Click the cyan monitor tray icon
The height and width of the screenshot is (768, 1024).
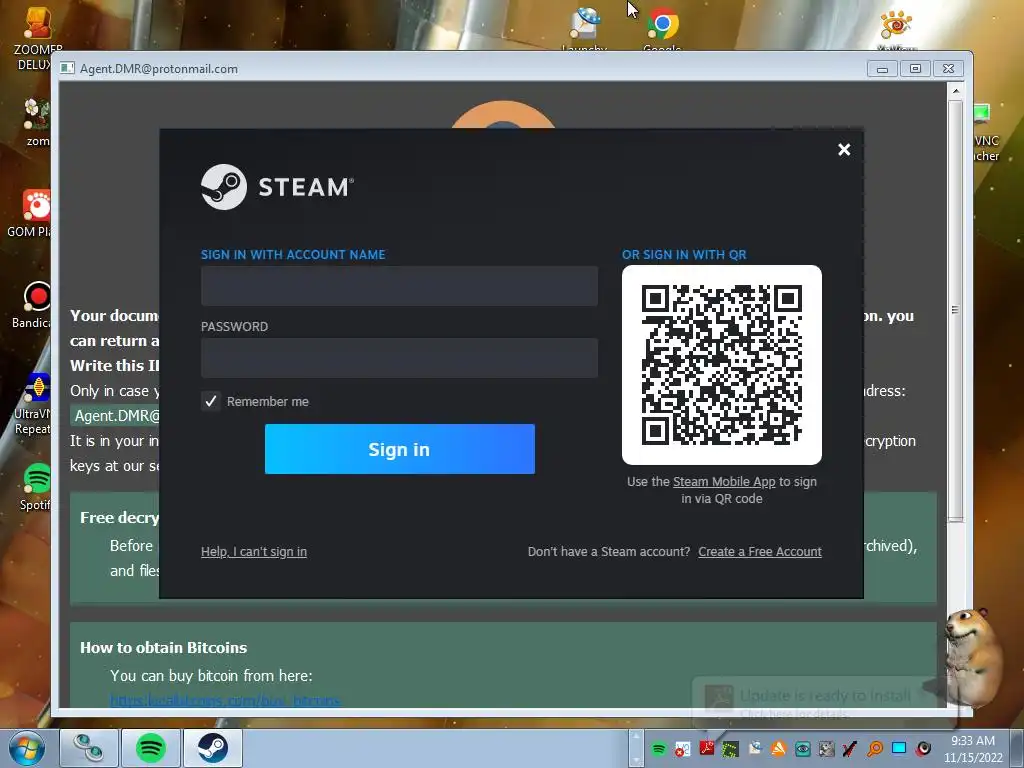pyautogui.click(x=899, y=748)
